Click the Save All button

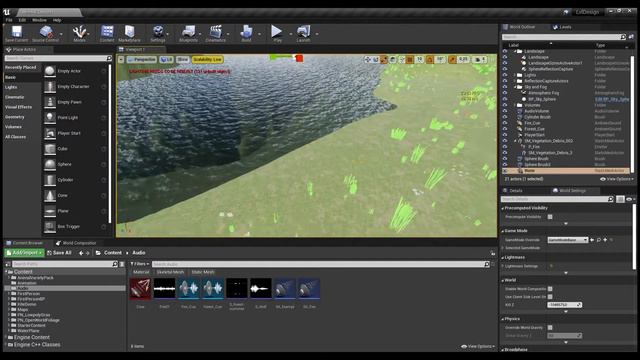(59, 253)
